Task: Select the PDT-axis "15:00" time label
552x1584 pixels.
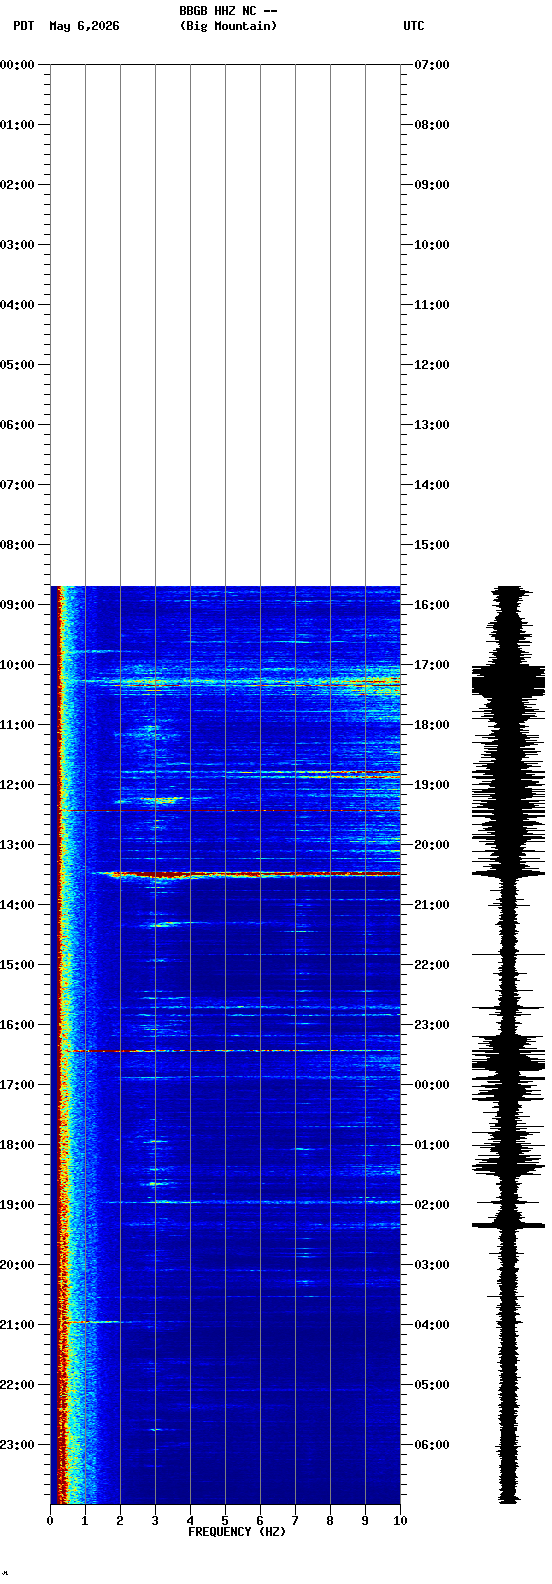Action: pyautogui.click(x=18, y=965)
